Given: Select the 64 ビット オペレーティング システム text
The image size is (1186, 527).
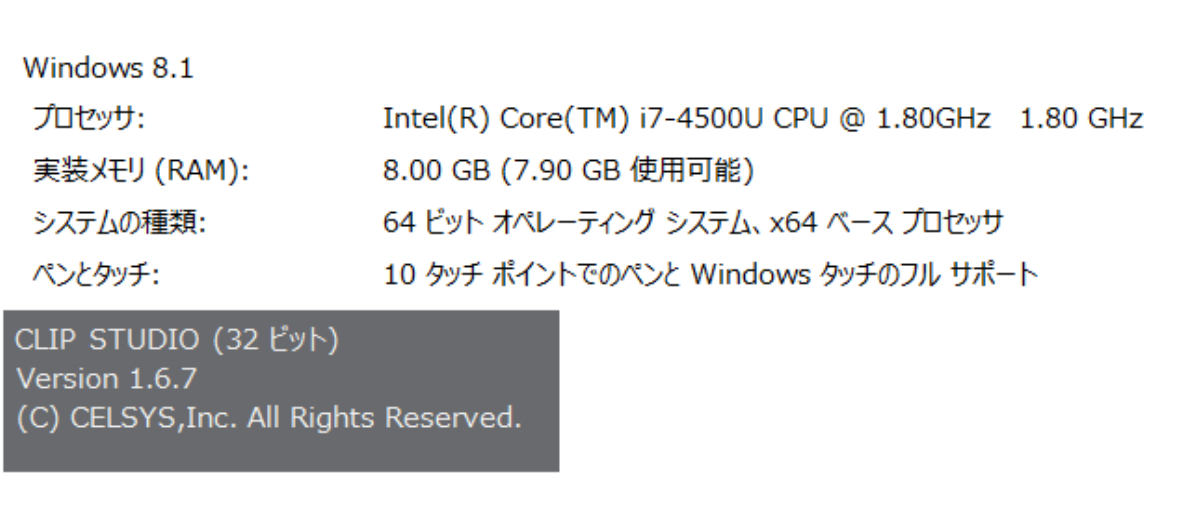Looking at the screenshot, I should (x=562, y=223).
